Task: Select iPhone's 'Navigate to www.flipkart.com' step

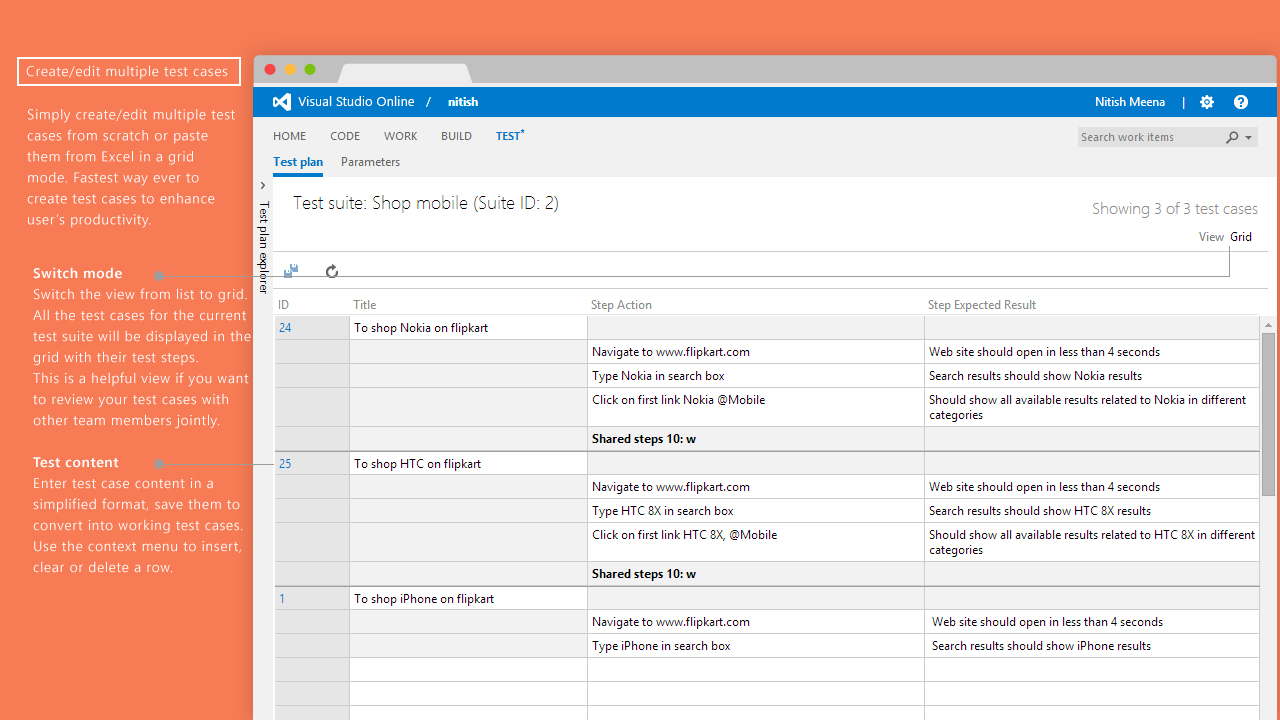Action: [x=756, y=622]
